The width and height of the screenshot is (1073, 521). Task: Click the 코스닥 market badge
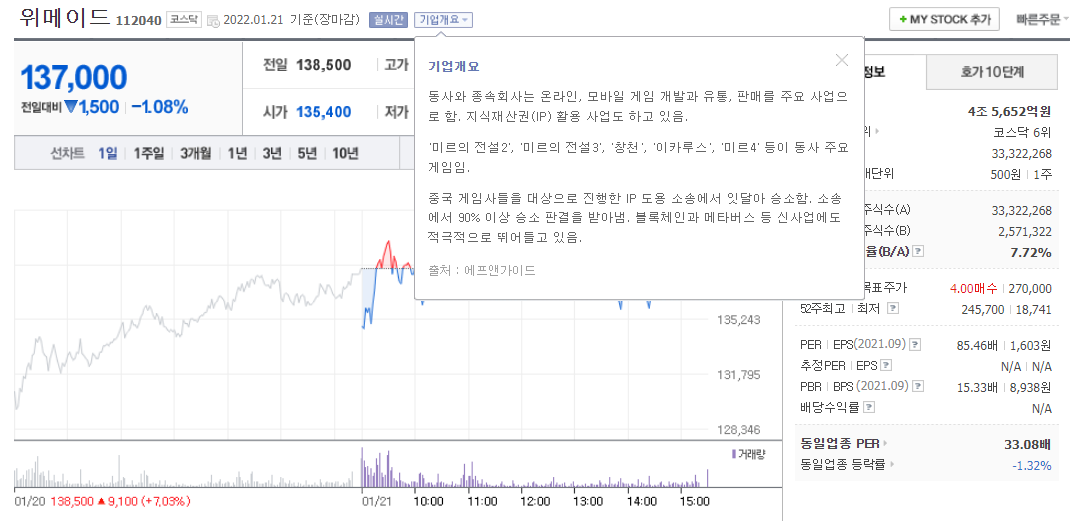[x=185, y=20]
